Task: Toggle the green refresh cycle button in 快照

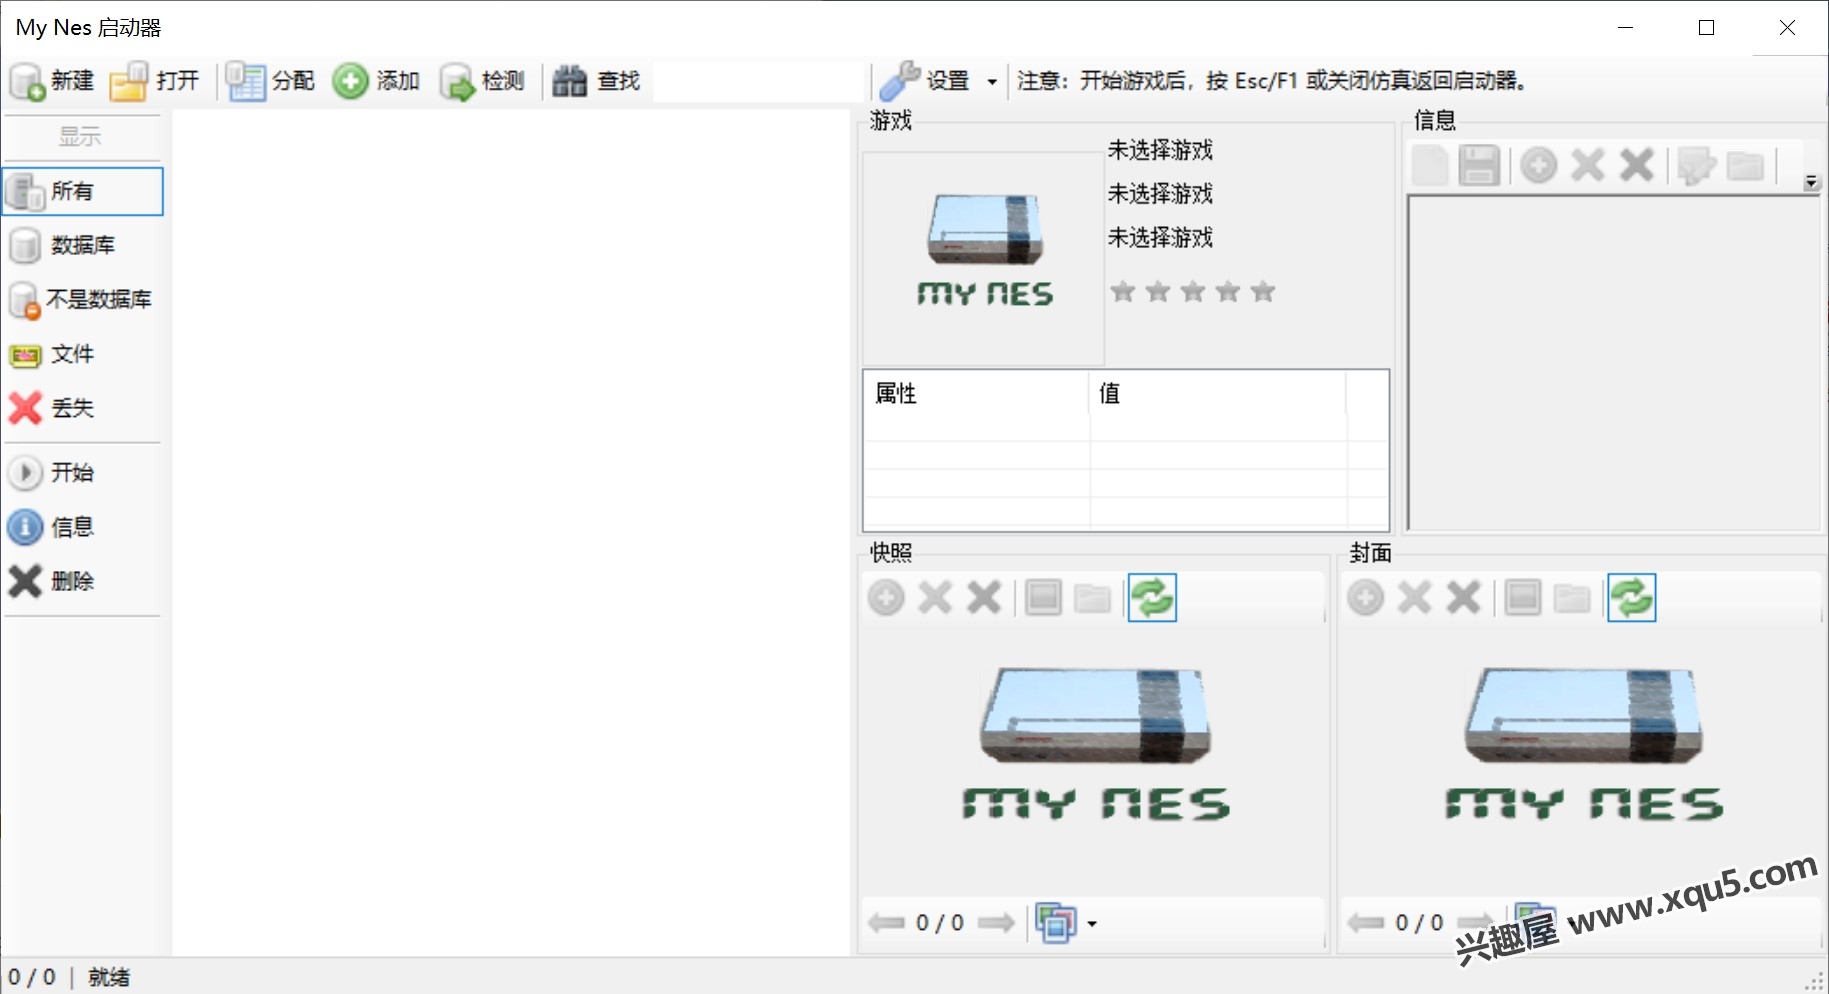Action: click(1152, 598)
